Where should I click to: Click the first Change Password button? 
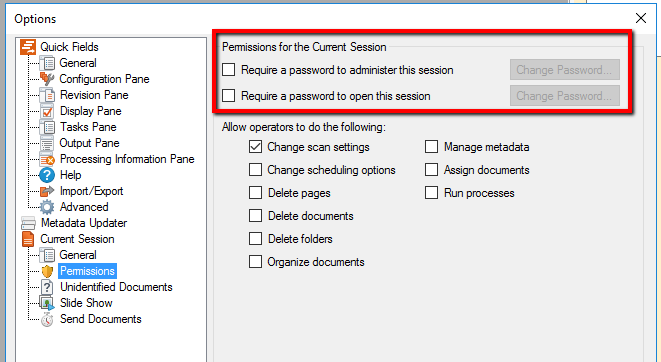point(564,70)
